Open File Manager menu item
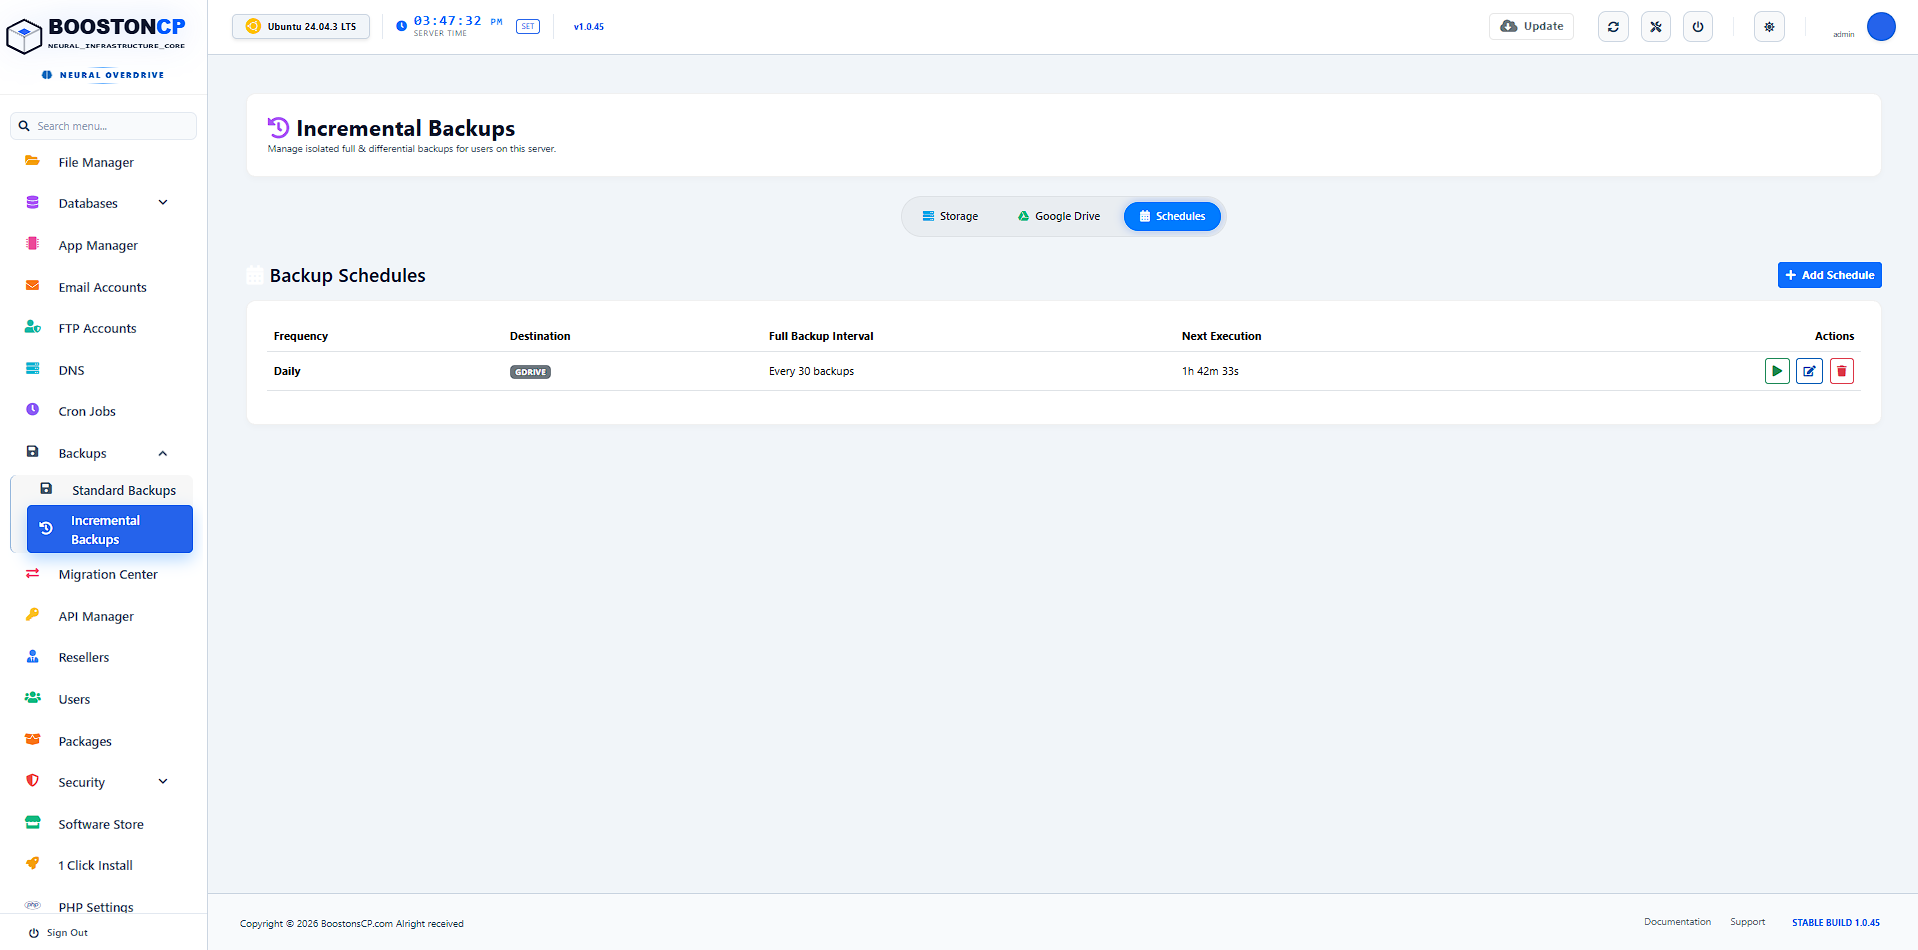1918x950 pixels. 96,162
